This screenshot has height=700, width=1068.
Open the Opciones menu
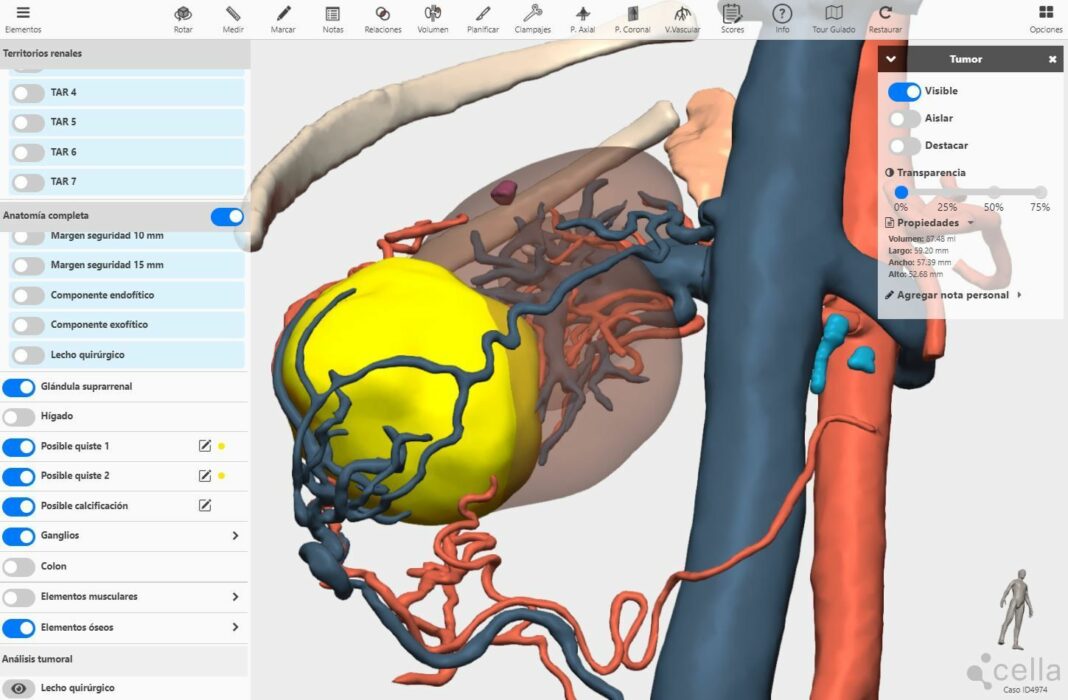1046,17
